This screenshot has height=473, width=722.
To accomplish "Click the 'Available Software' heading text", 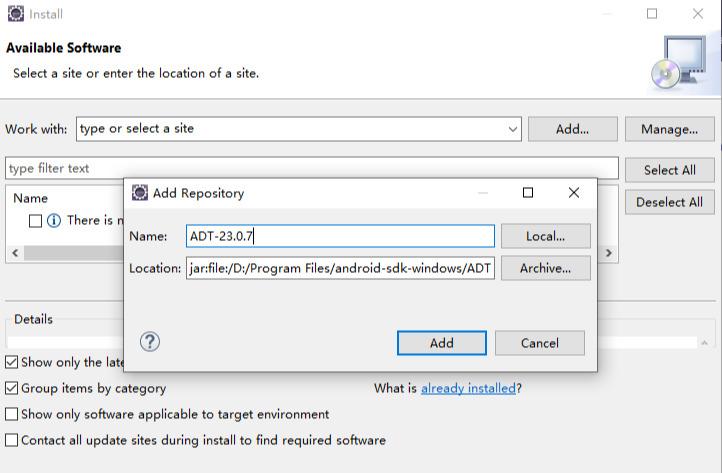I will [x=64, y=48].
